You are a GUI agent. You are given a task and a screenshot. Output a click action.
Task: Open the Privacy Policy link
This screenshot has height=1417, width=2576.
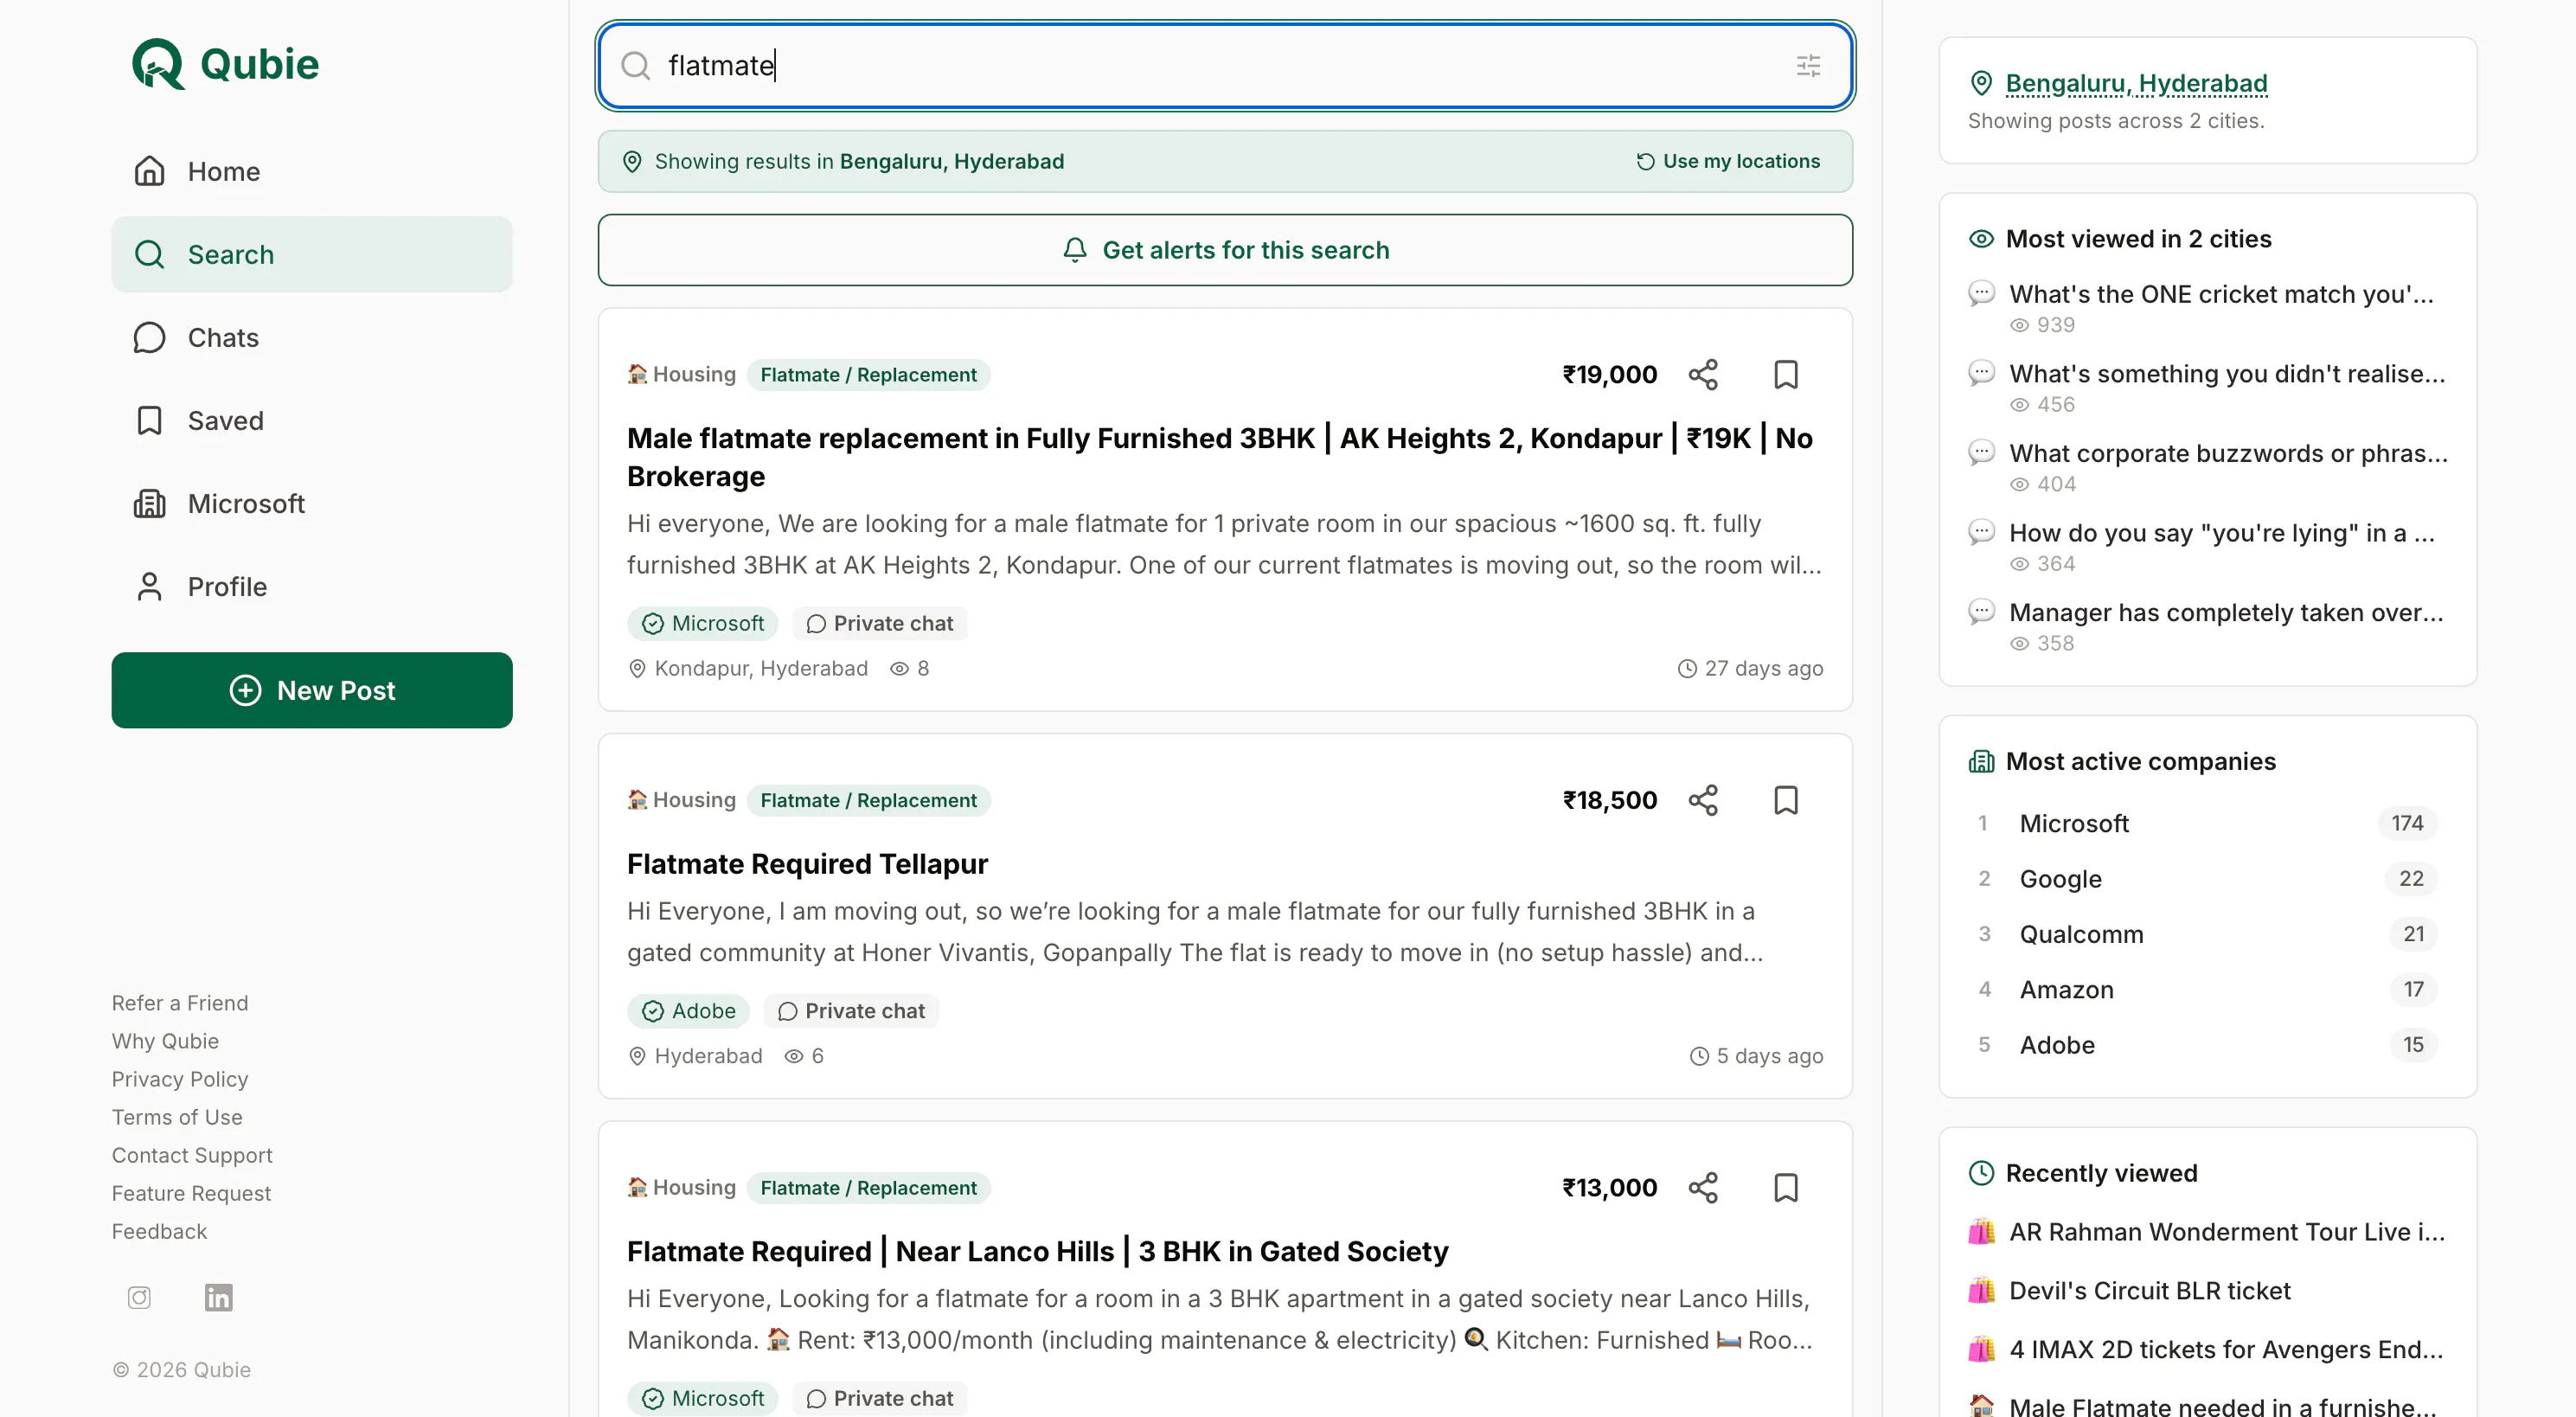(x=180, y=1079)
